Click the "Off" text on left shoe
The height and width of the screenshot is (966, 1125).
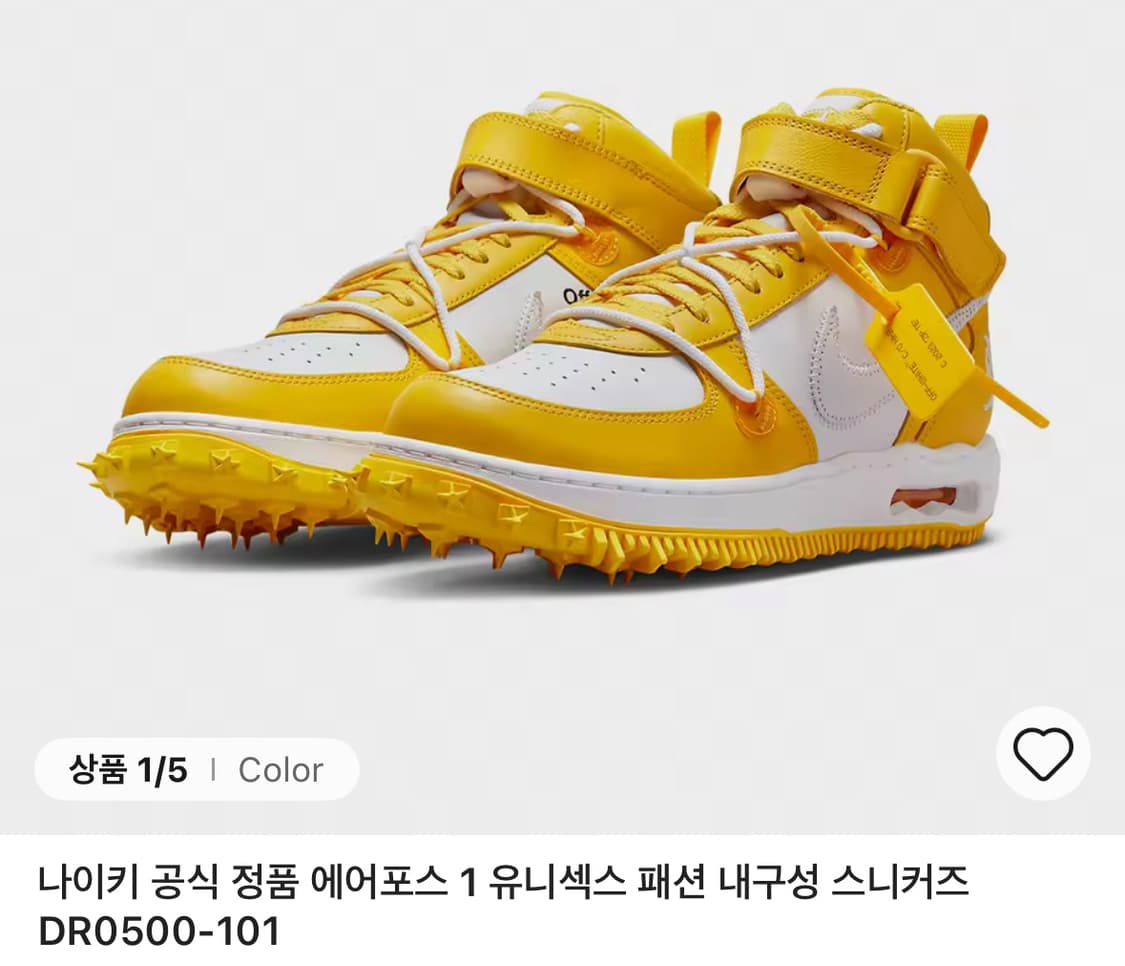coord(574,295)
